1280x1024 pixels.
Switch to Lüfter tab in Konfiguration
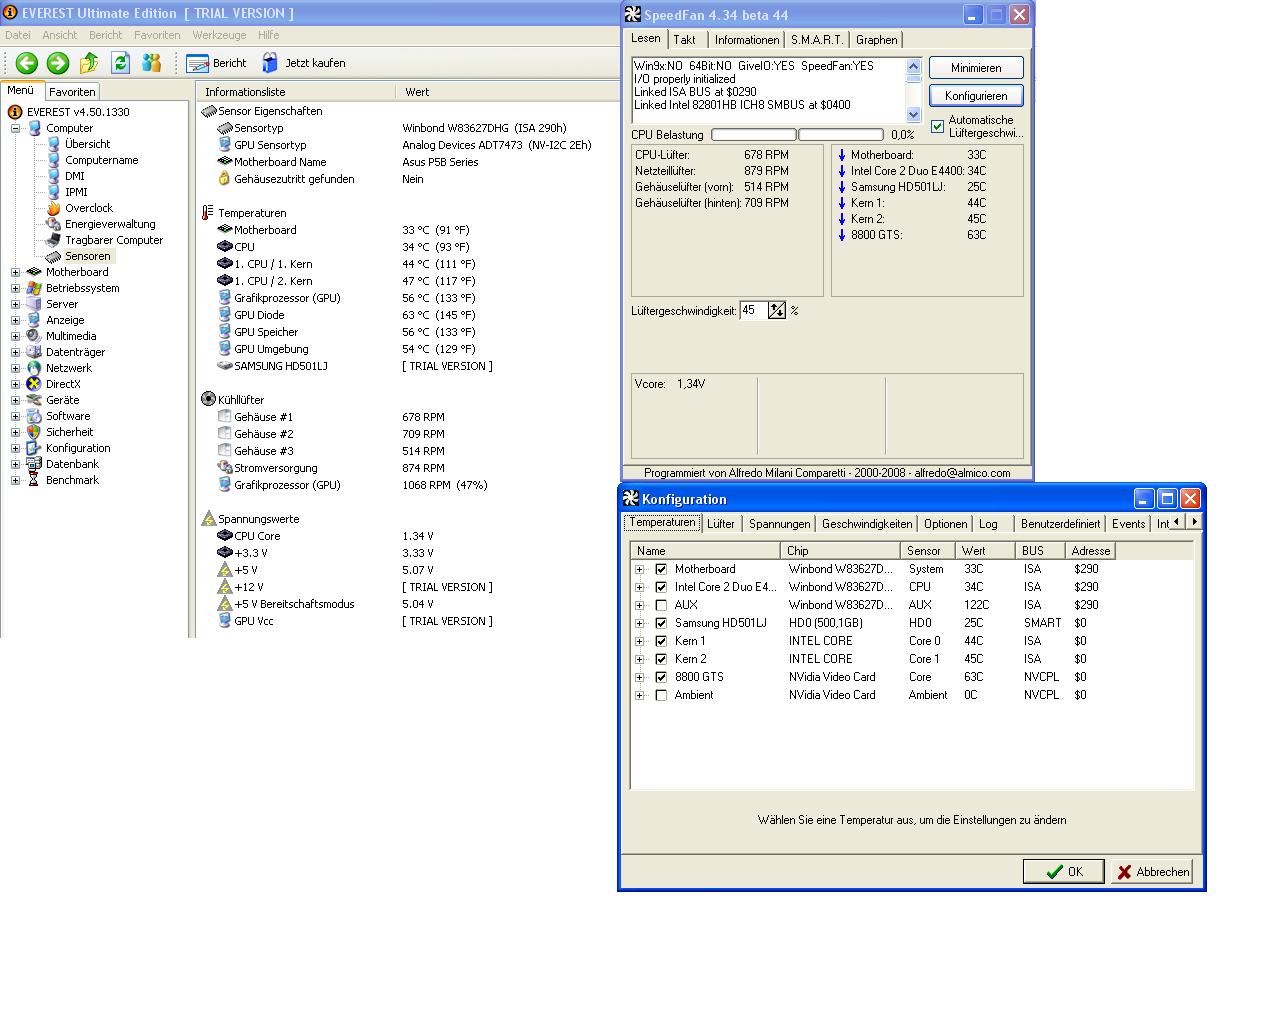click(721, 523)
